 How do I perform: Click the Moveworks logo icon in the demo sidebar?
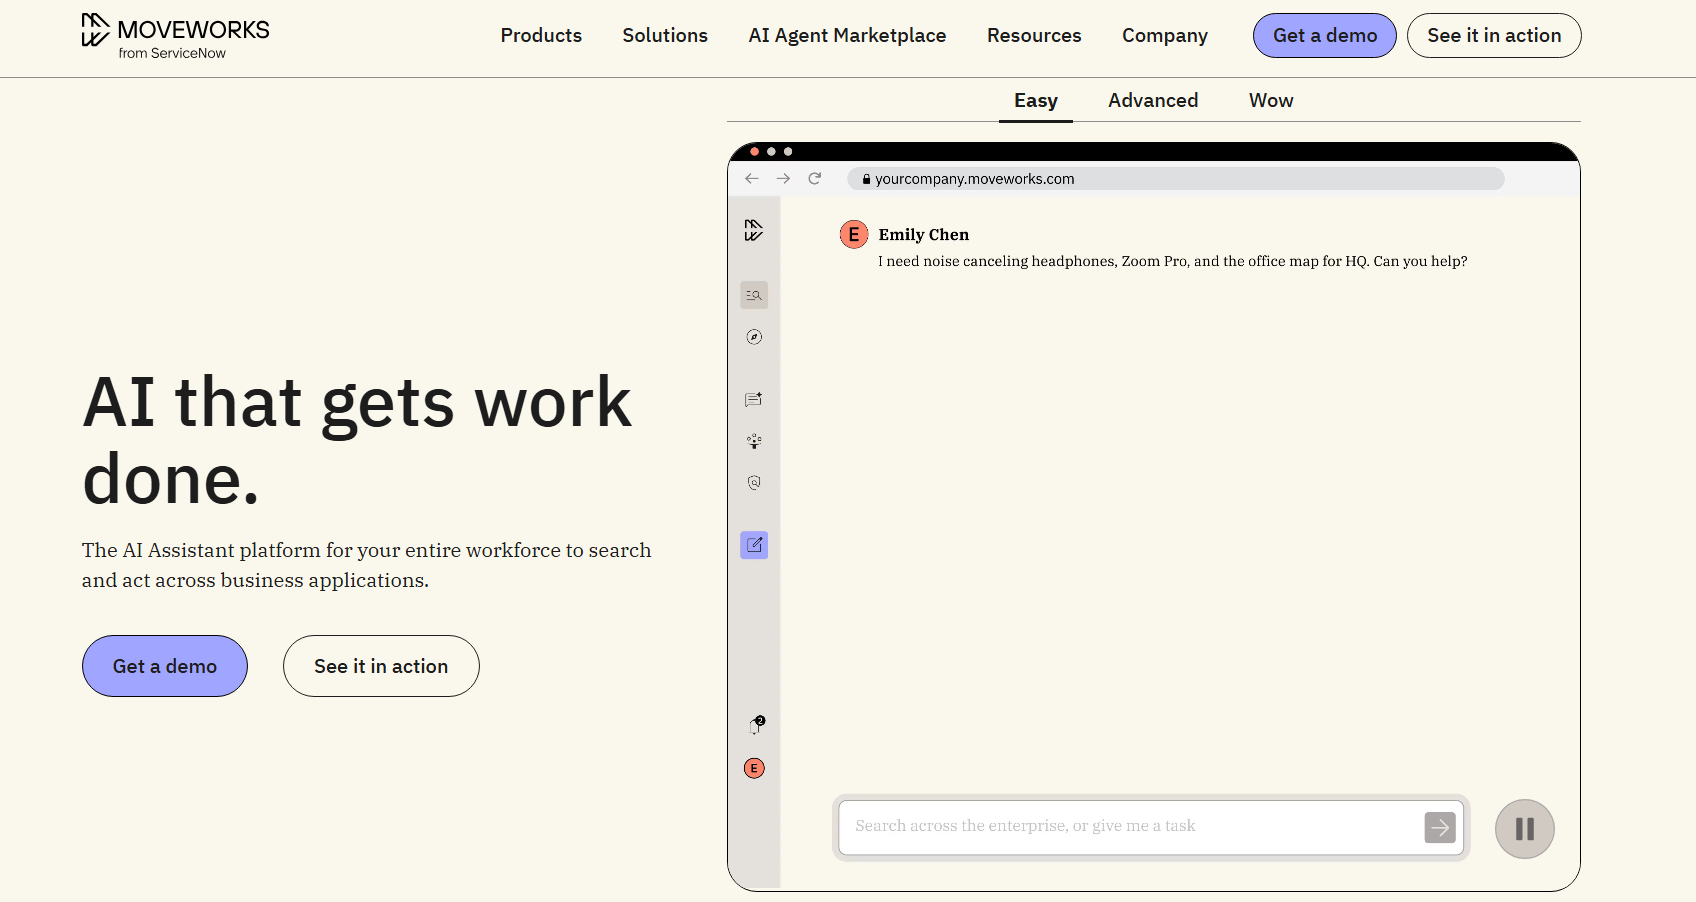pyautogui.click(x=754, y=231)
